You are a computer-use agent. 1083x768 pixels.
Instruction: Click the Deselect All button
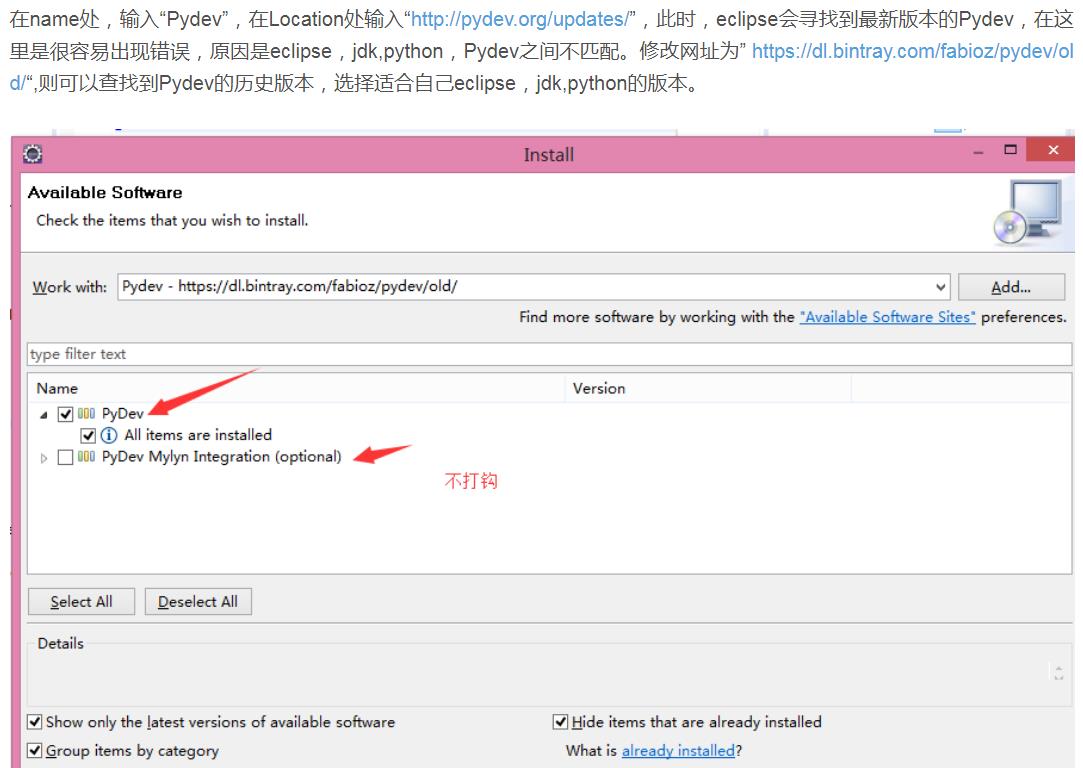[x=198, y=602]
